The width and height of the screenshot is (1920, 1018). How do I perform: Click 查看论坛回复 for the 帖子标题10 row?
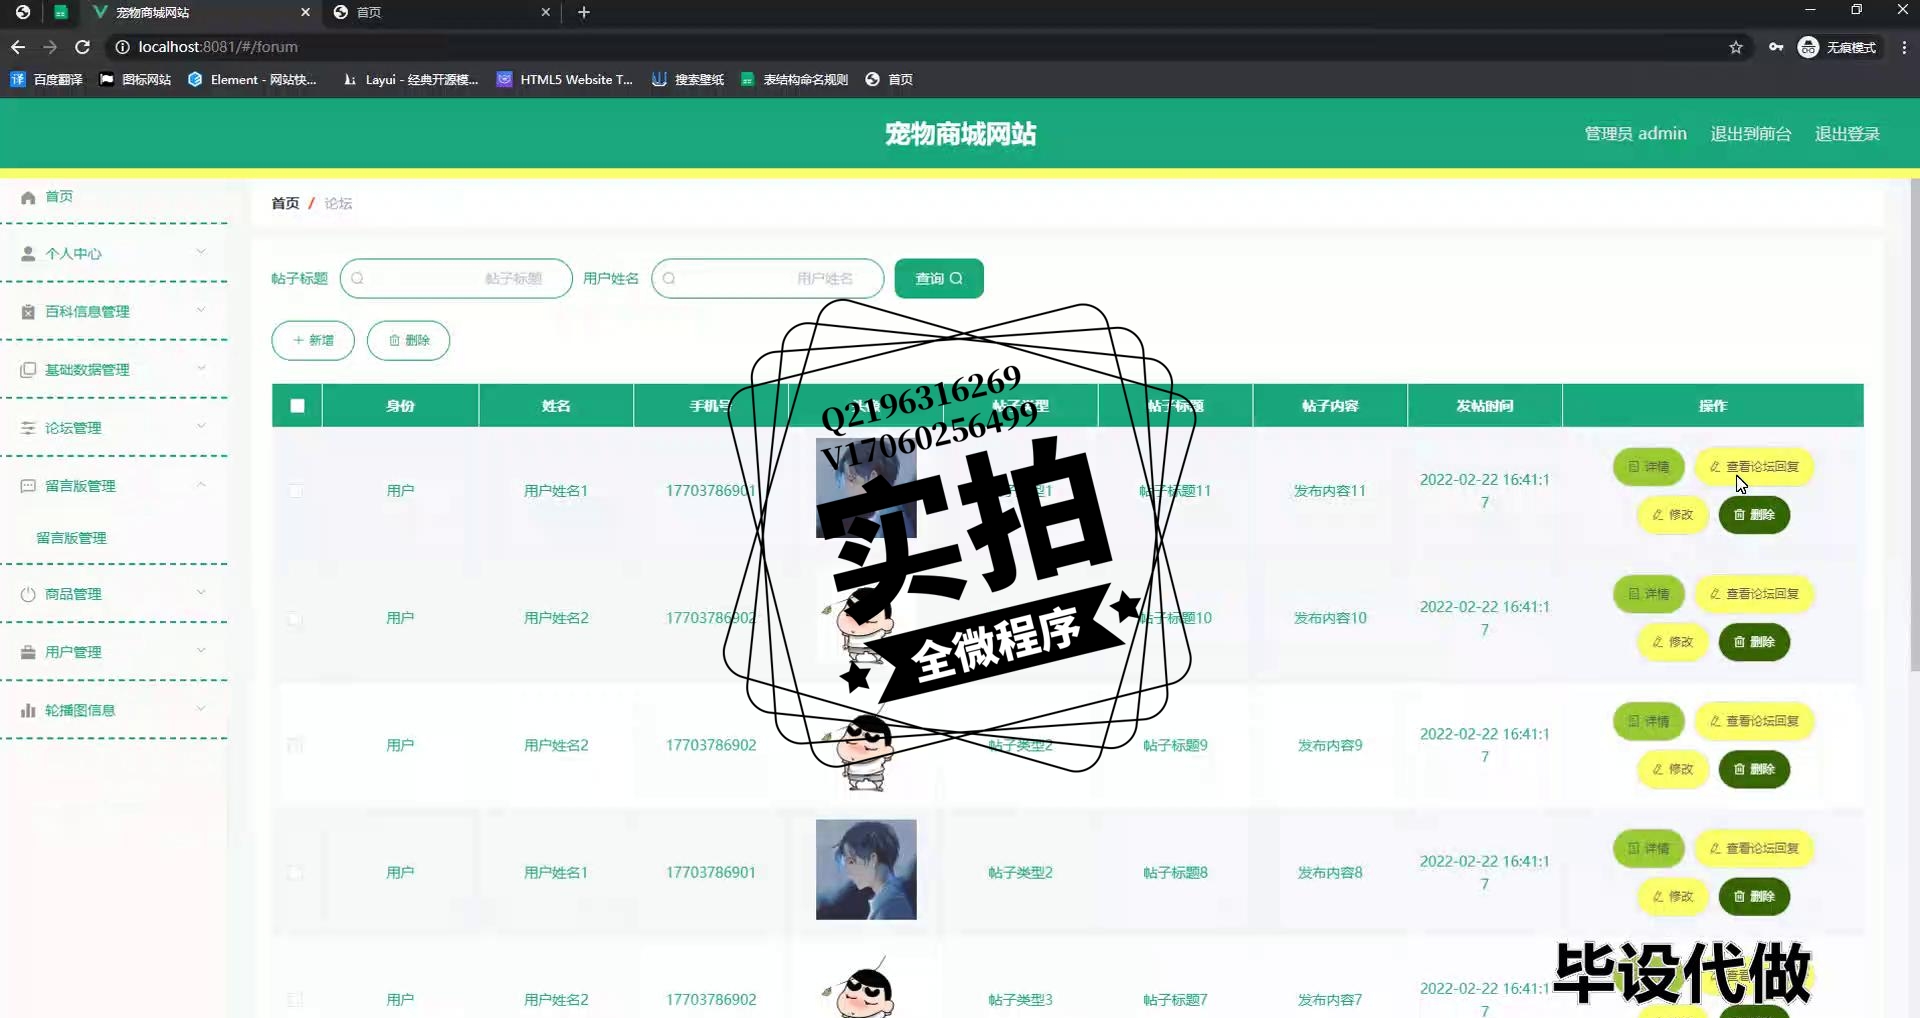click(x=1754, y=594)
